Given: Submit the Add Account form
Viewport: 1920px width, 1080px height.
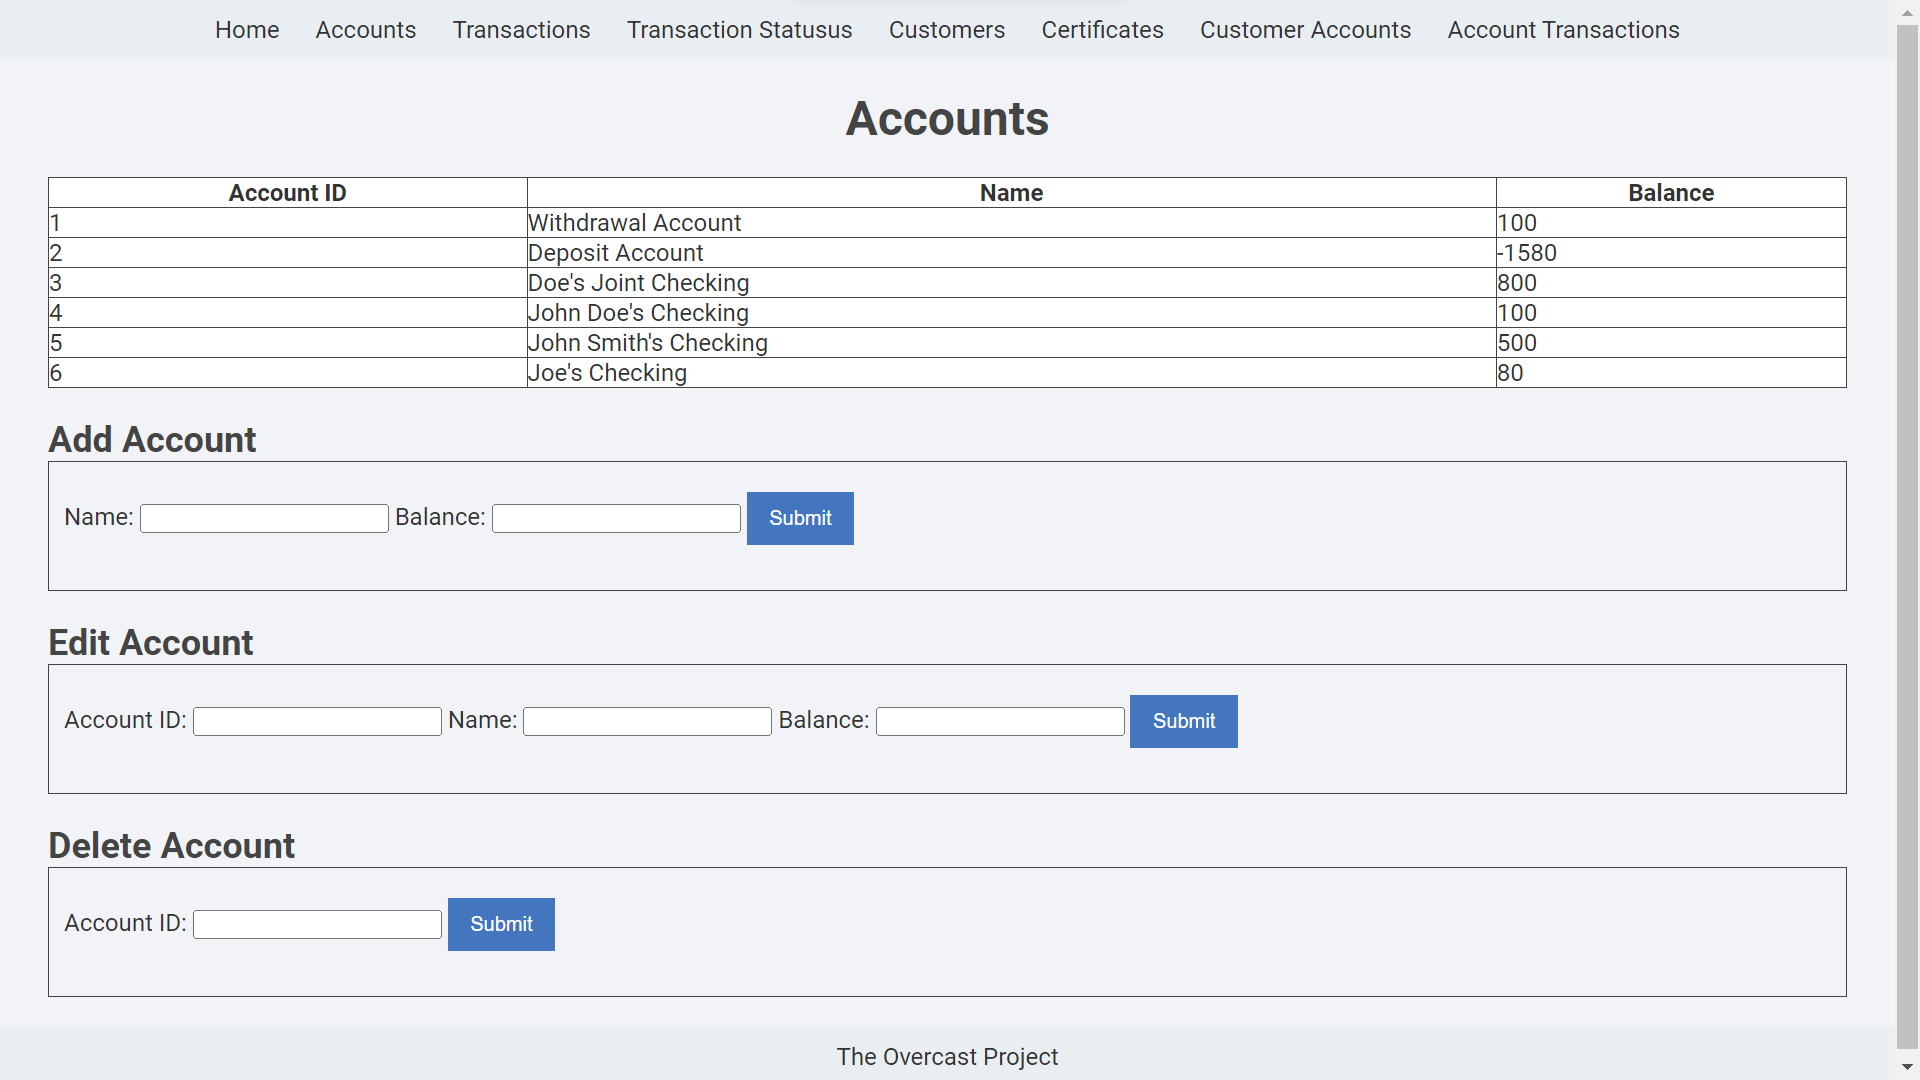Looking at the screenshot, I should point(800,518).
